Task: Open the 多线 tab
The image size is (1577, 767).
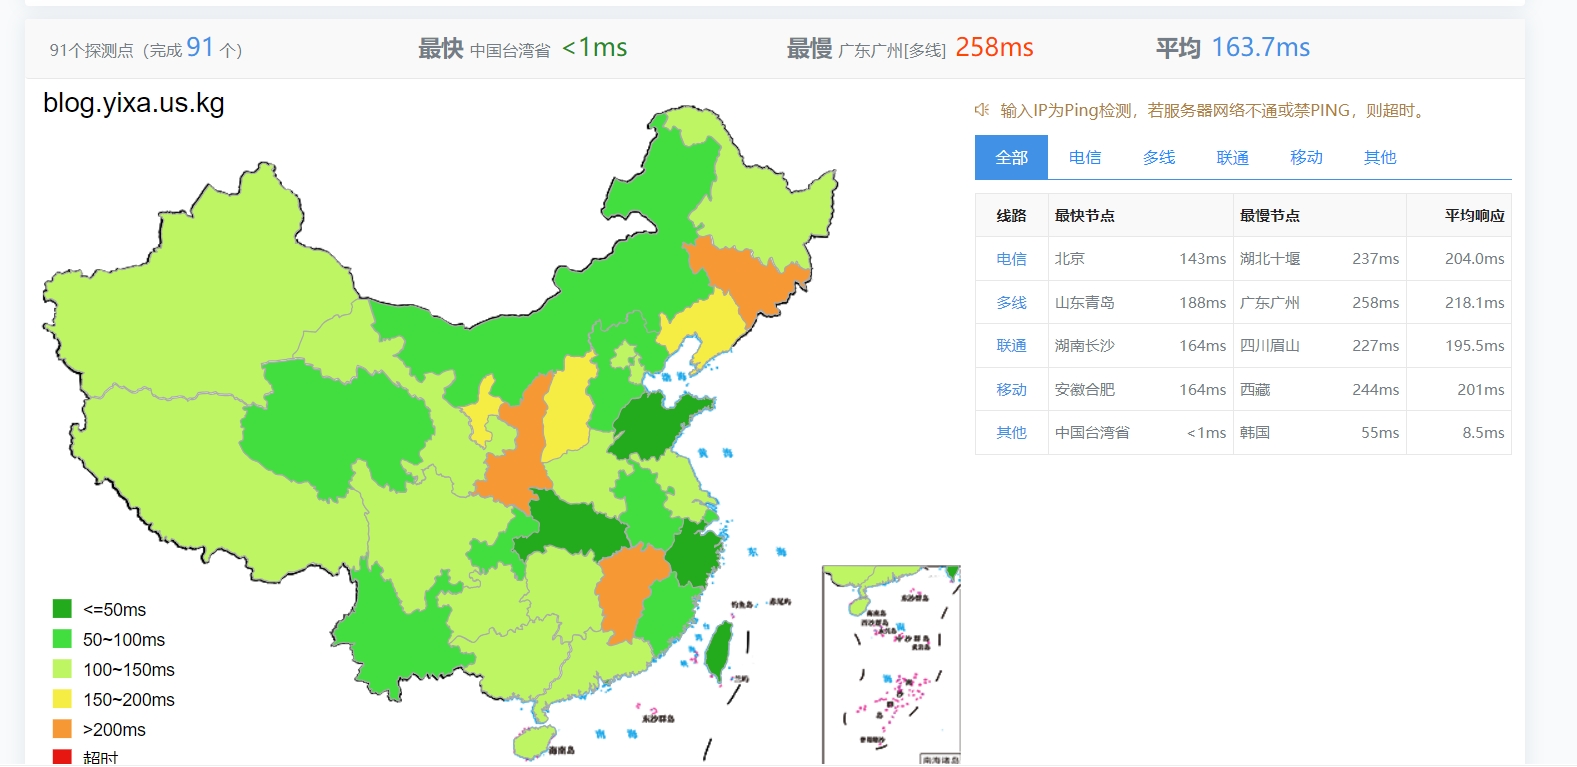Action: click(1159, 157)
